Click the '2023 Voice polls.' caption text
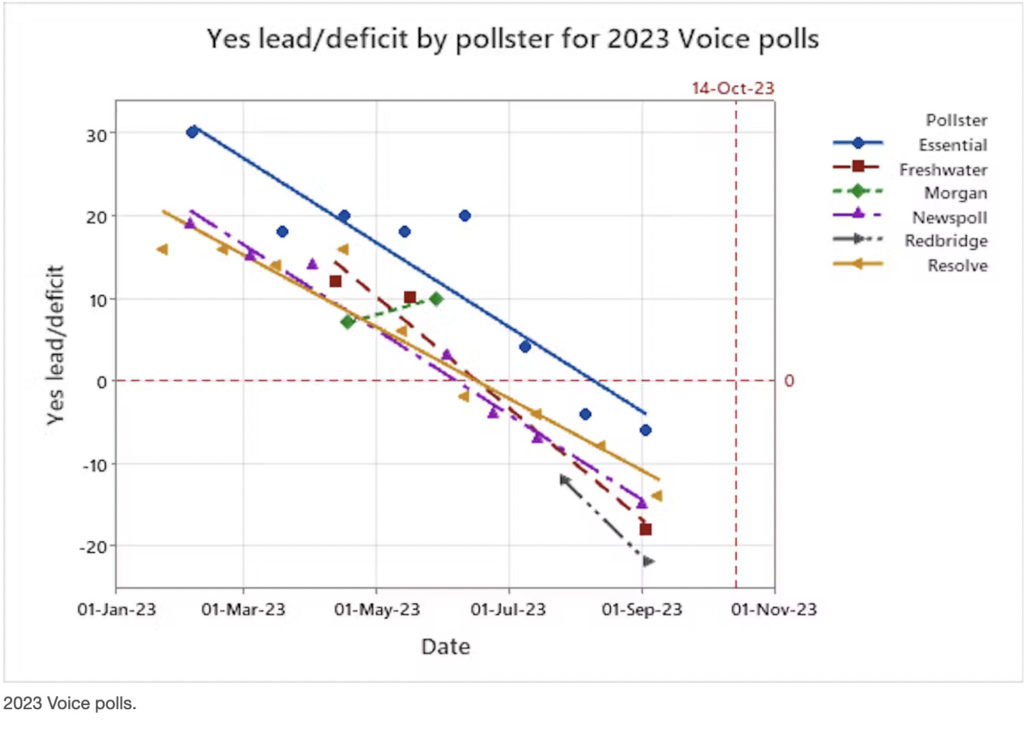The image size is (1024, 743). pyautogui.click(x=70, y=705)
